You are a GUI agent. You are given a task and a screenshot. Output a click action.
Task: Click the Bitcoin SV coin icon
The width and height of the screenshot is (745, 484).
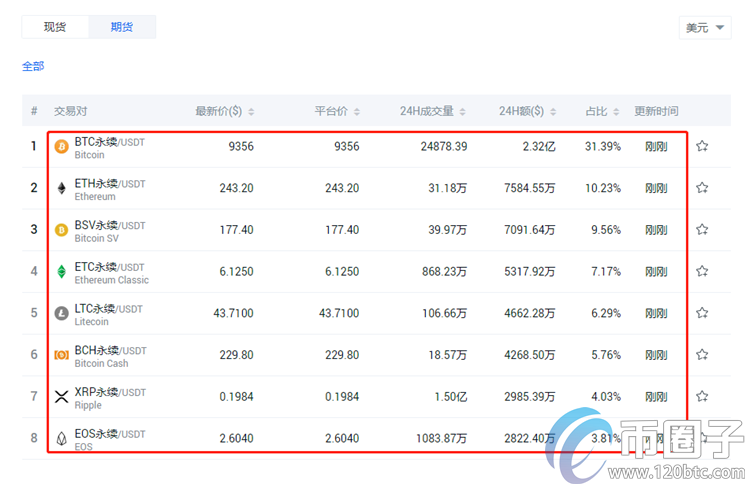tap(61, 230)
